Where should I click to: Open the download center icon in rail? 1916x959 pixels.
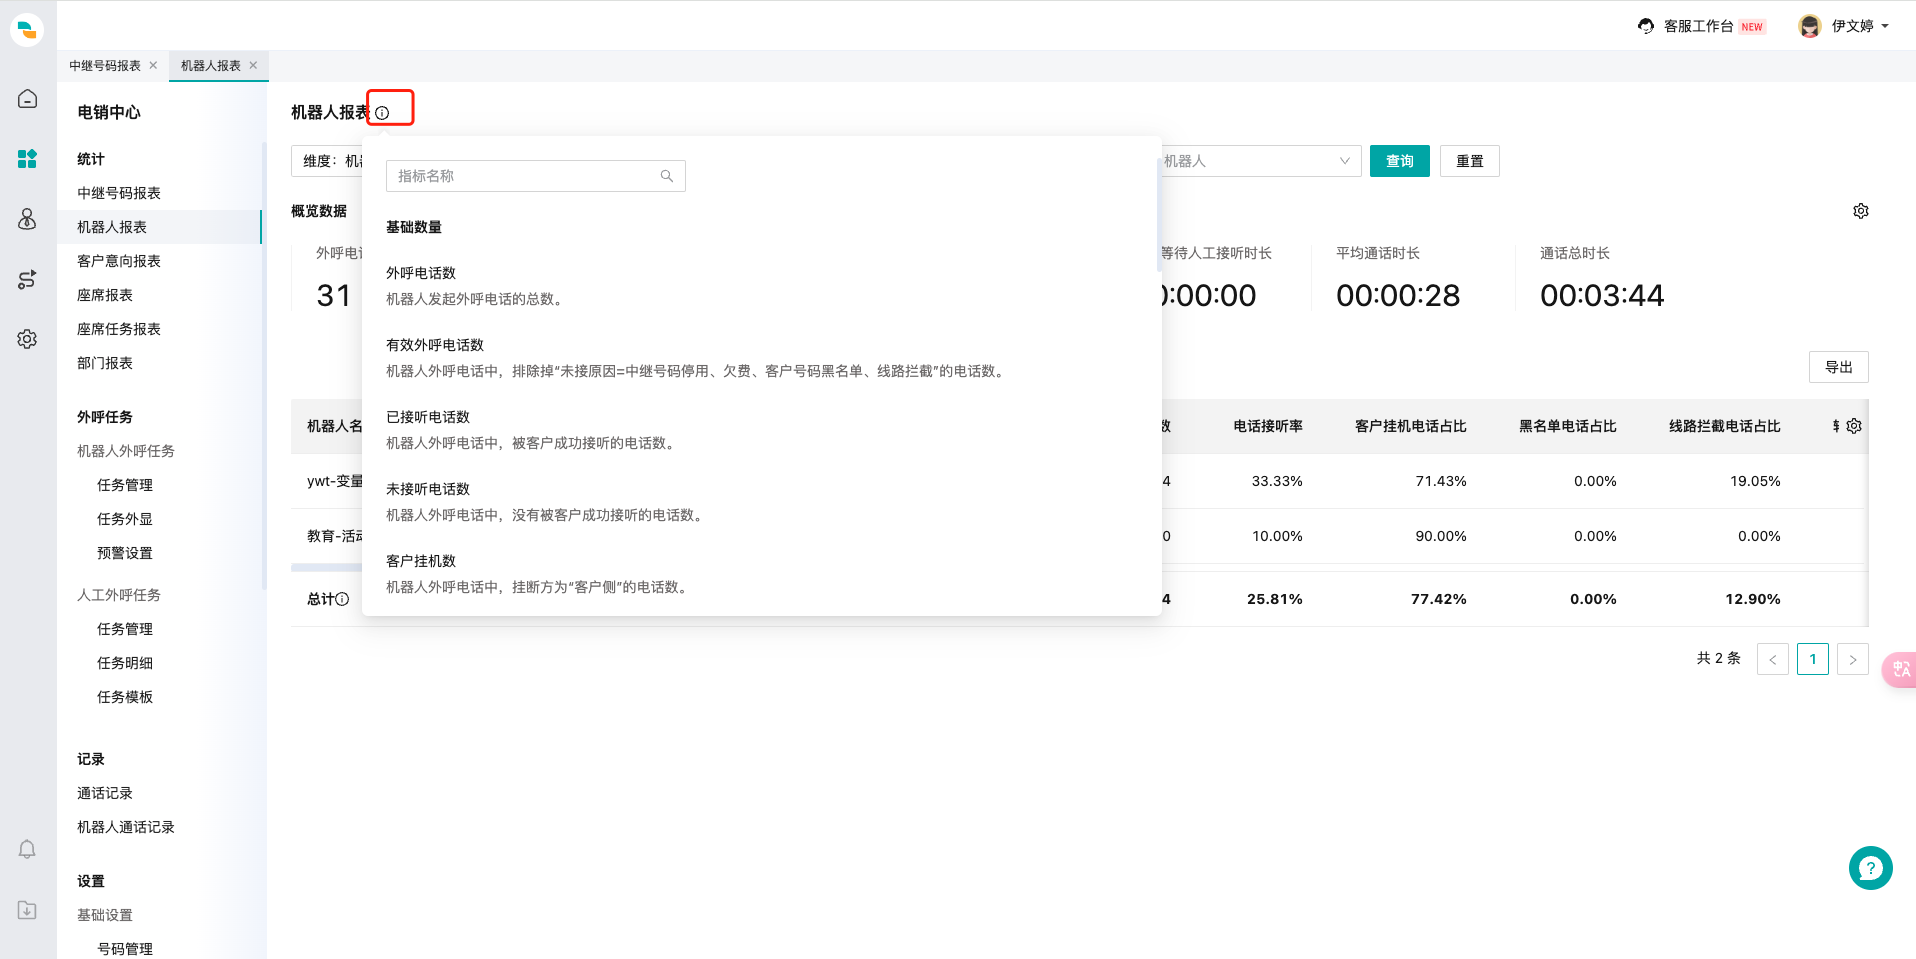pos(27,910)
